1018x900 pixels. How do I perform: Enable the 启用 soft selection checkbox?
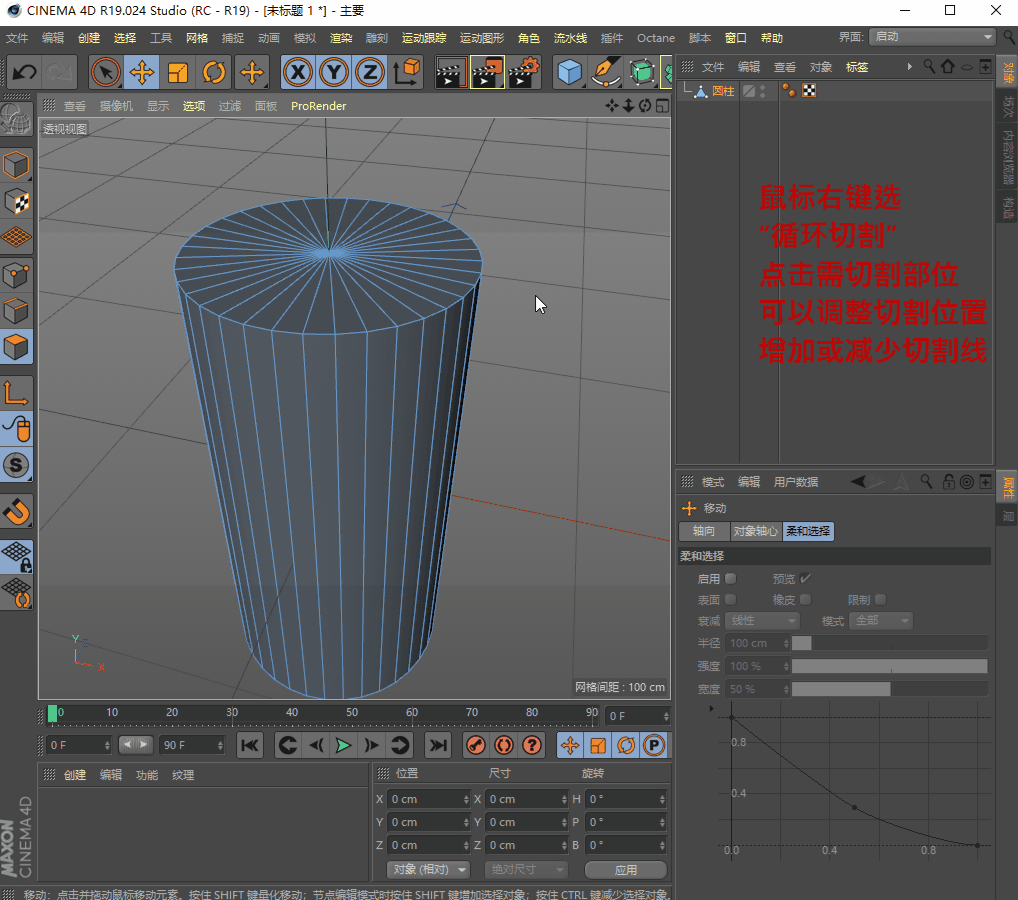pos(731,578)
